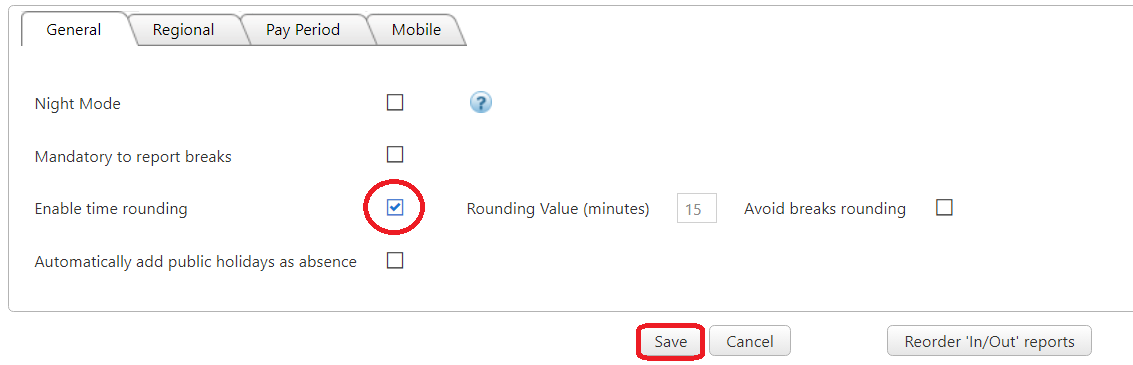Select the Mobile tab
Image resolution: width=1133 pixels, height=365 pixels.
416,30
